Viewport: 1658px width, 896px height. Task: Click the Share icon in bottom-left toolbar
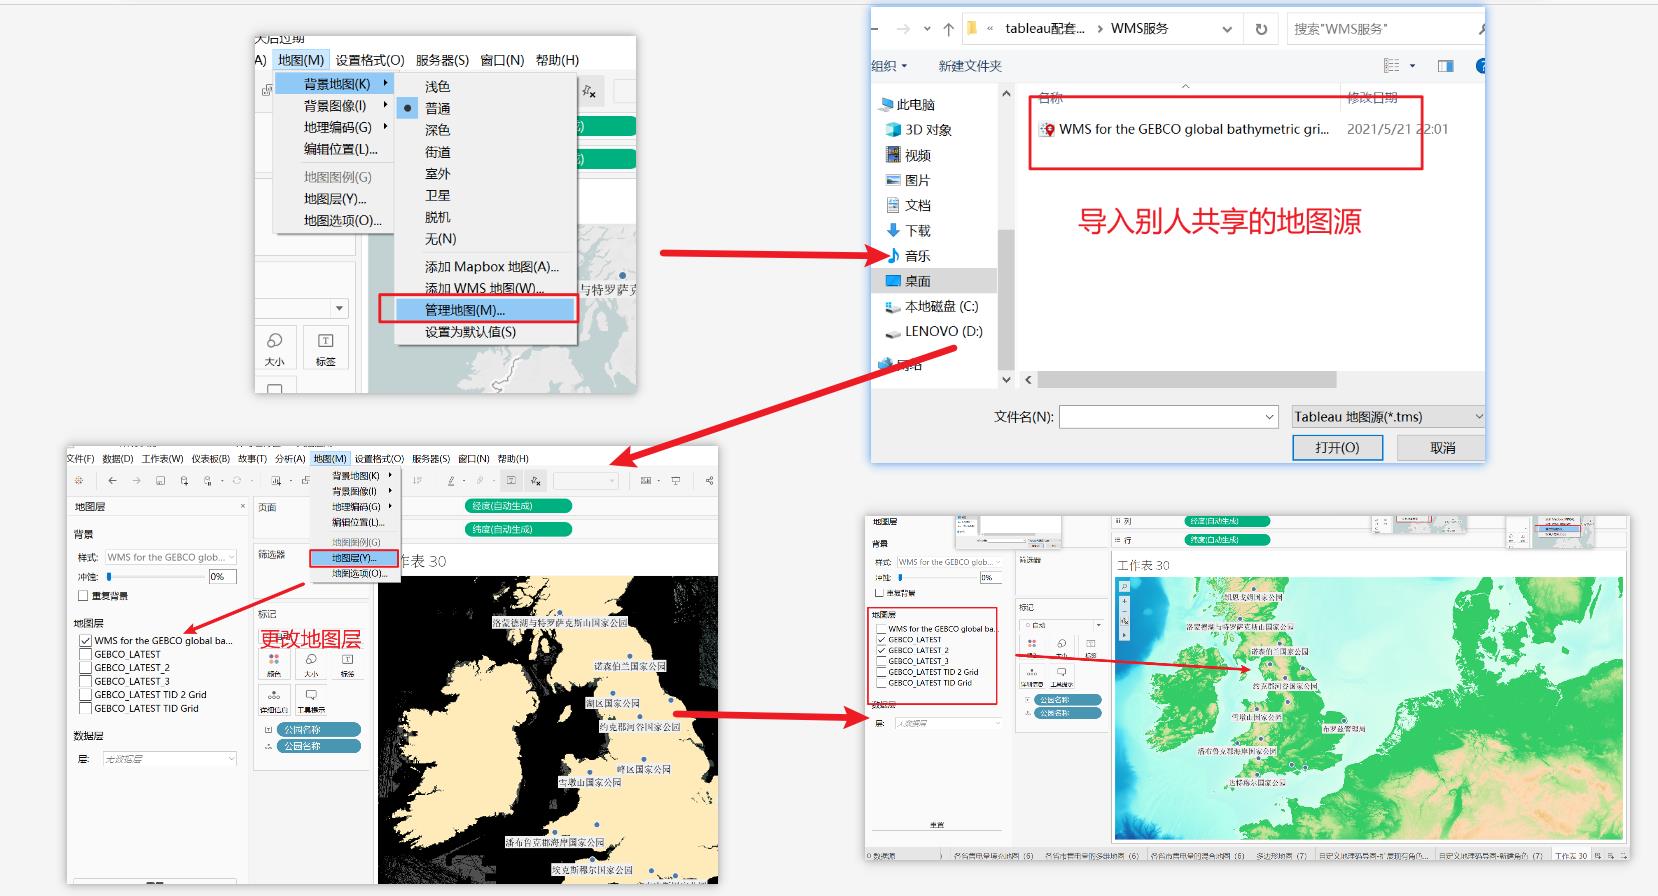click(x=709, y=481)
